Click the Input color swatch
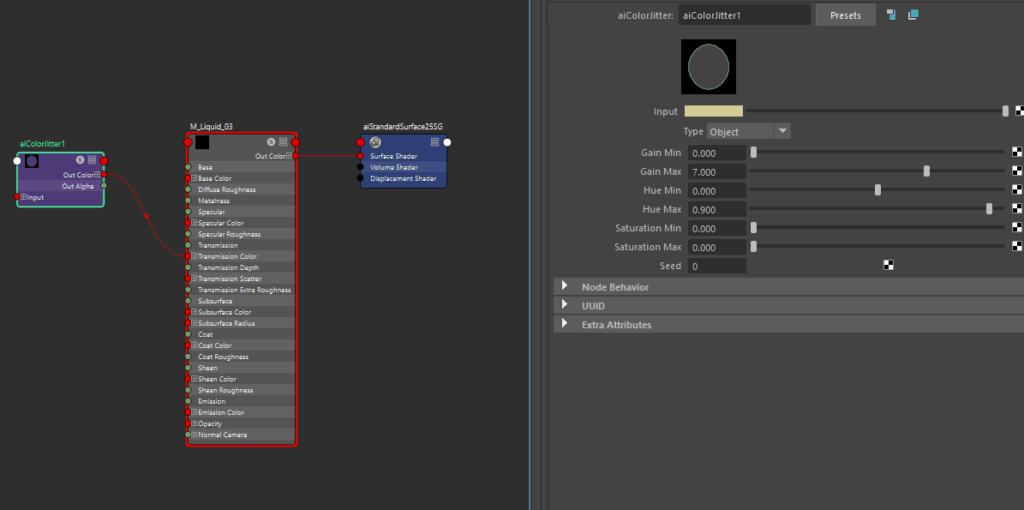Viewport: 1024px width, 510px height. tap(712, 111)
